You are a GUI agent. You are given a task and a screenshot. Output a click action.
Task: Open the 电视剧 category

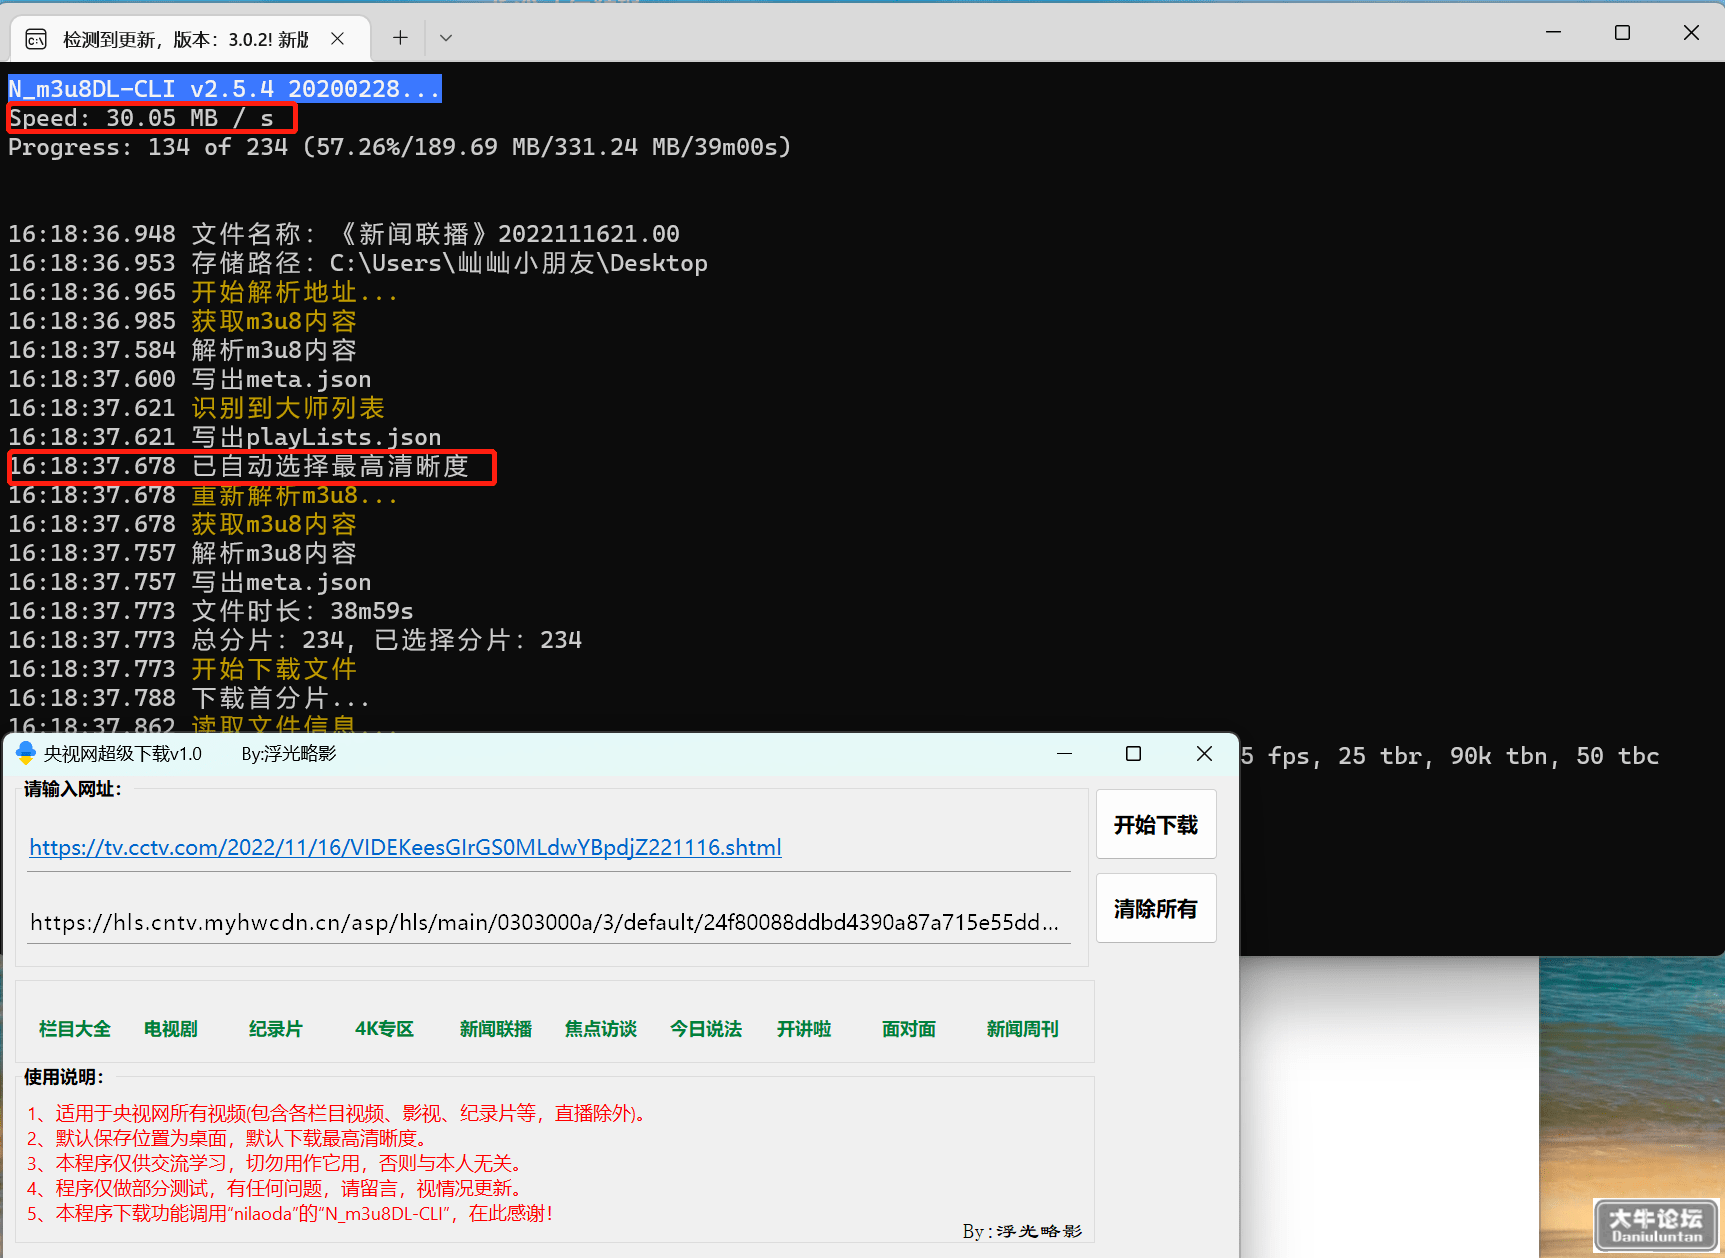point(171,1029)
